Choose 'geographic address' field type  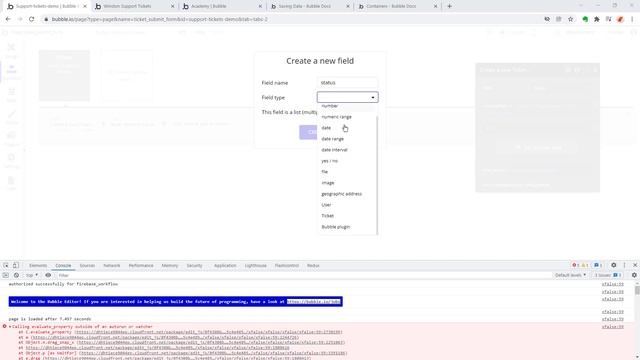pyautogui.click(x=347, y=194)
